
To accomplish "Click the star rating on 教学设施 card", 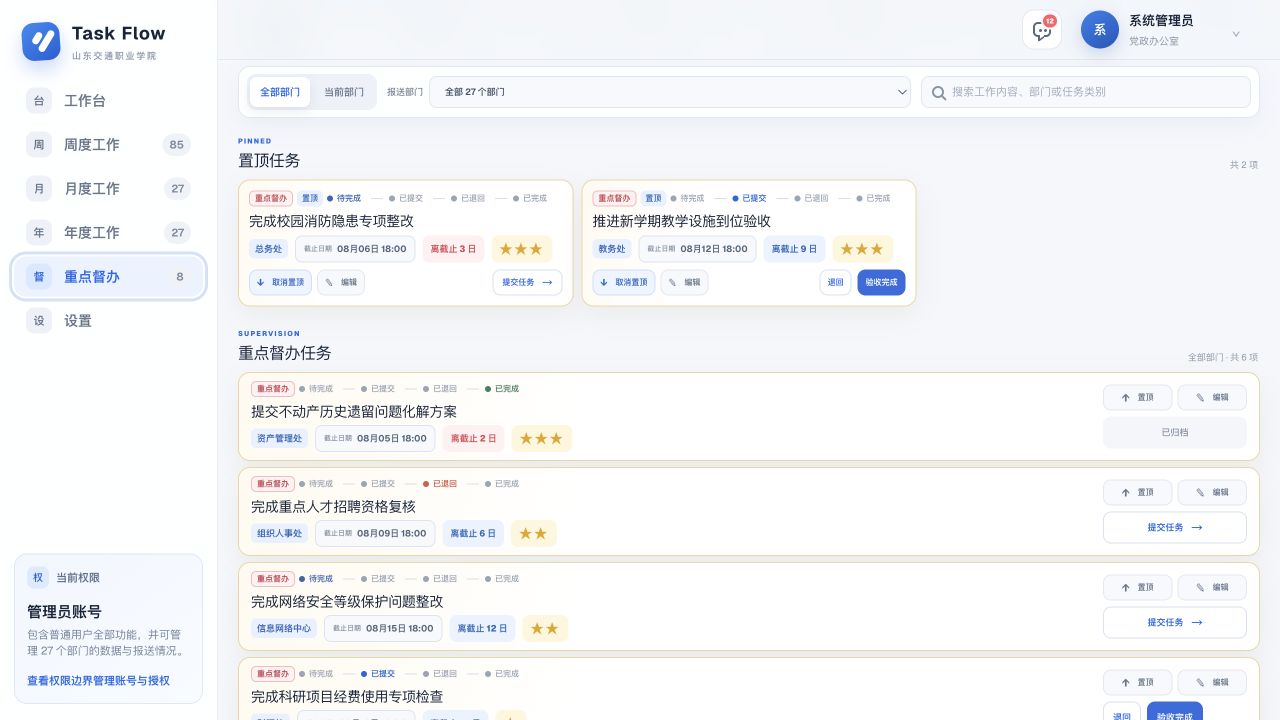I will pyautogui.click(x=862, y=249).
